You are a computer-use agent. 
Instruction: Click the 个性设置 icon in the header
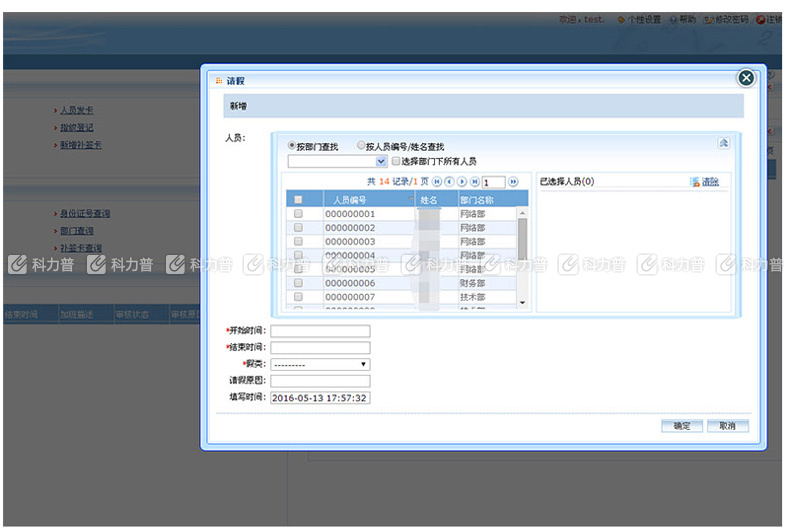621,20
